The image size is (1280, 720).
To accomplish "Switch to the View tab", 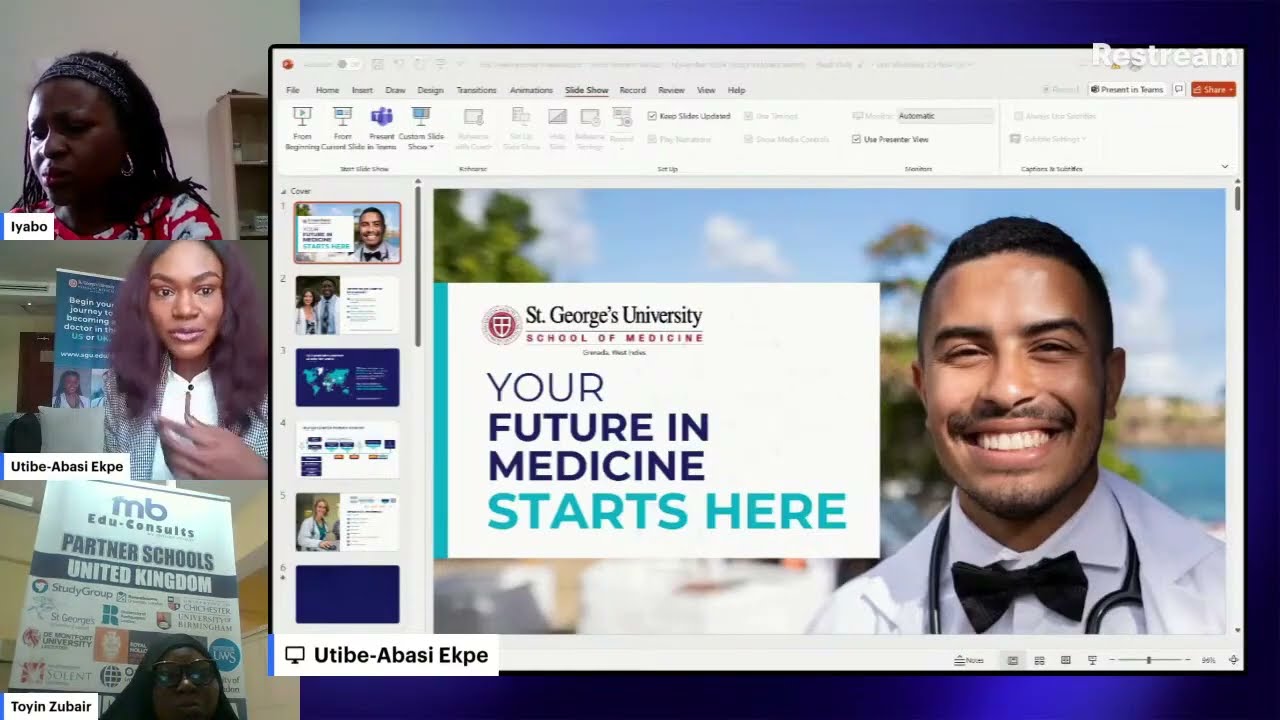I will (x=706, y=90).
